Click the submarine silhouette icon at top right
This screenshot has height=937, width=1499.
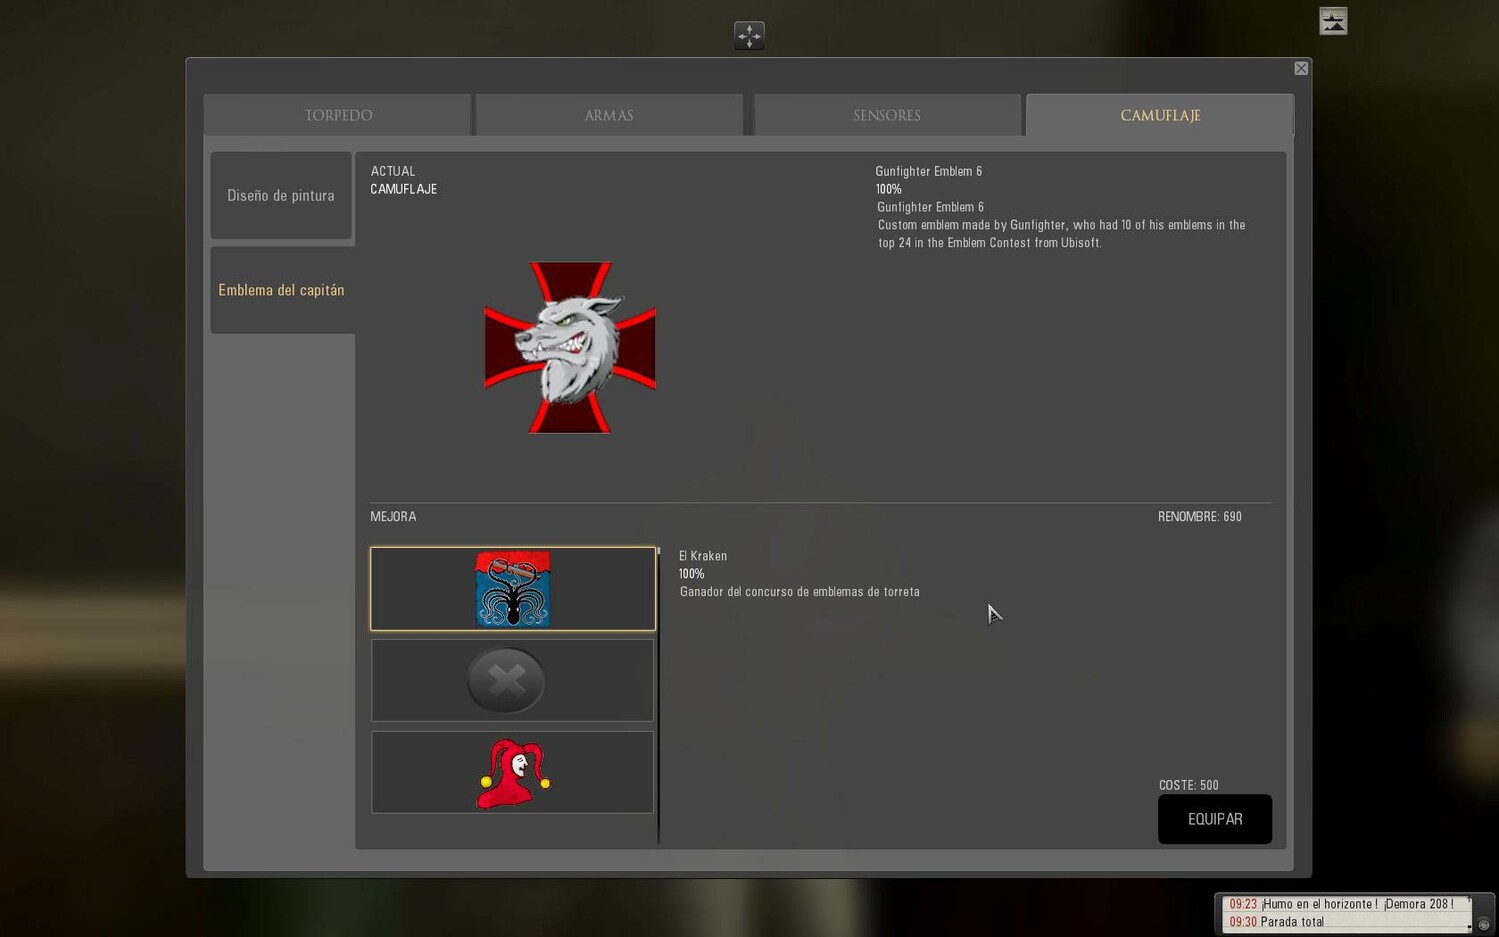[1333, 21]
